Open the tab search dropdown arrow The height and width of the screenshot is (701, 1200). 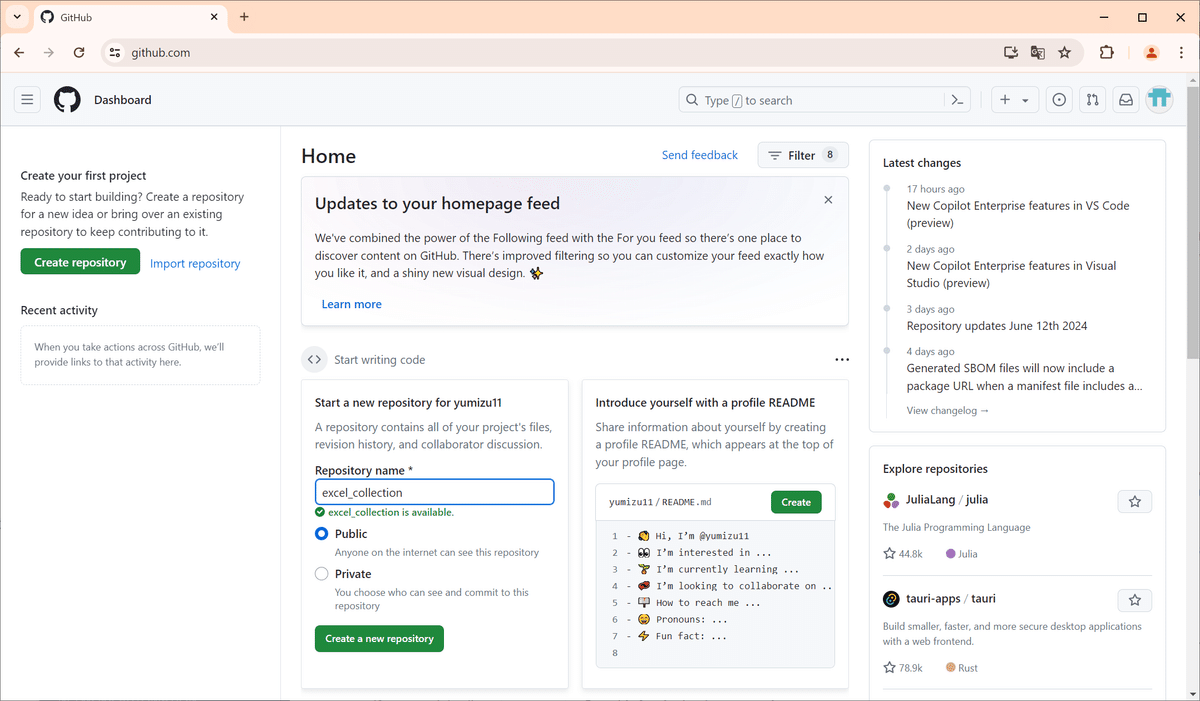click(x=17, y=17)
